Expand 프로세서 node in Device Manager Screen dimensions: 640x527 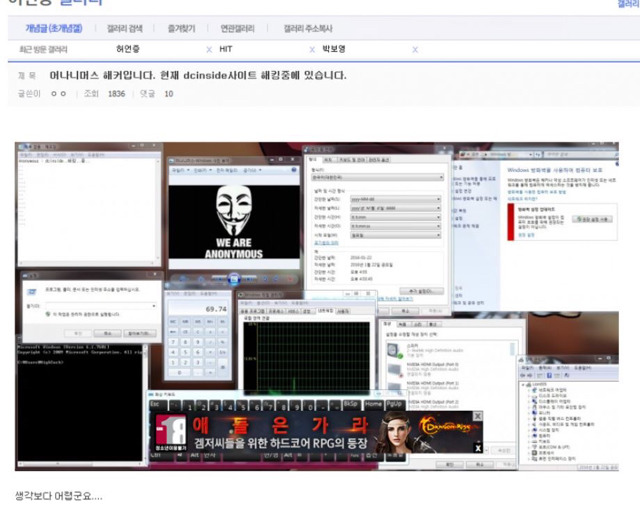pyautogui.click(x=529, y=453)
